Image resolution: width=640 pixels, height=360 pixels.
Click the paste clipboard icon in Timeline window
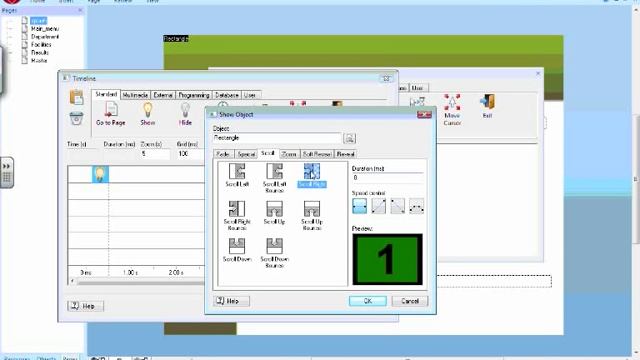tap(76, 98)
